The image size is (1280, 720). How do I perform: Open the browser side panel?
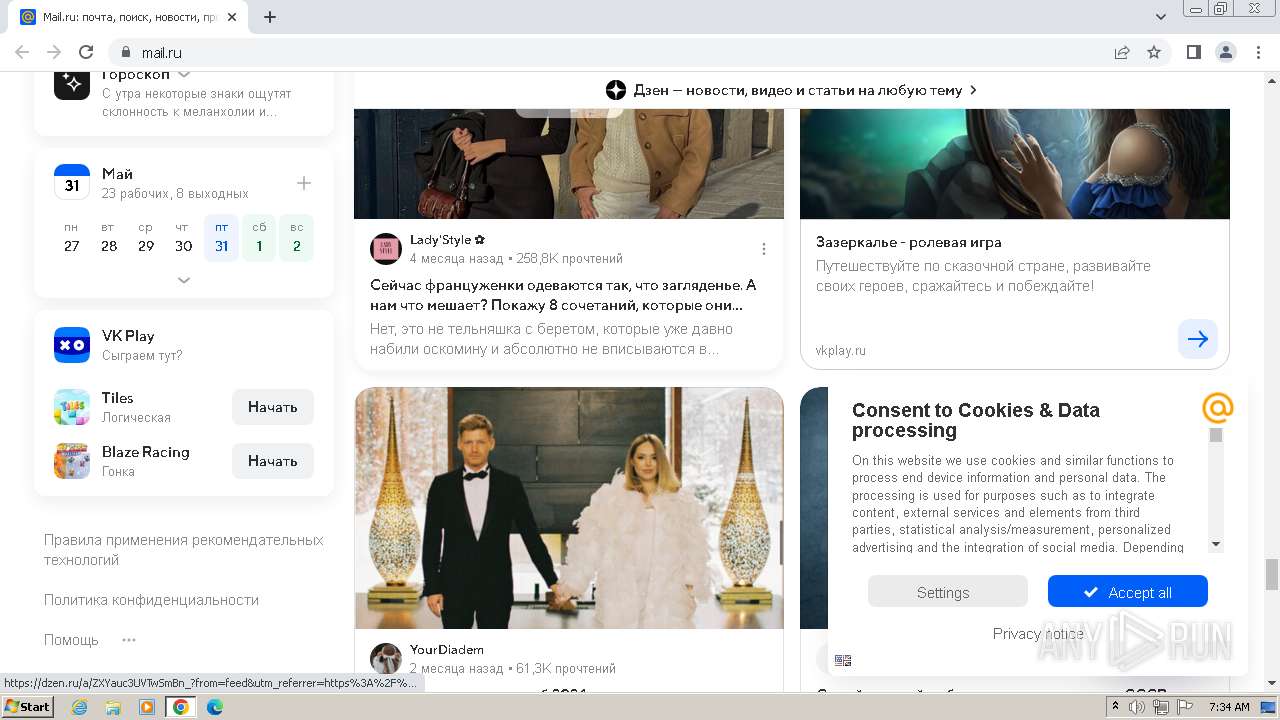(1194, 52)
